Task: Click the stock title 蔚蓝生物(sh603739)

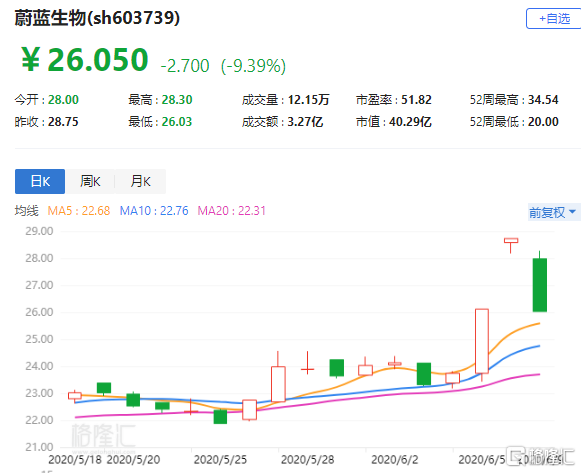Action: tap(97, 17)
